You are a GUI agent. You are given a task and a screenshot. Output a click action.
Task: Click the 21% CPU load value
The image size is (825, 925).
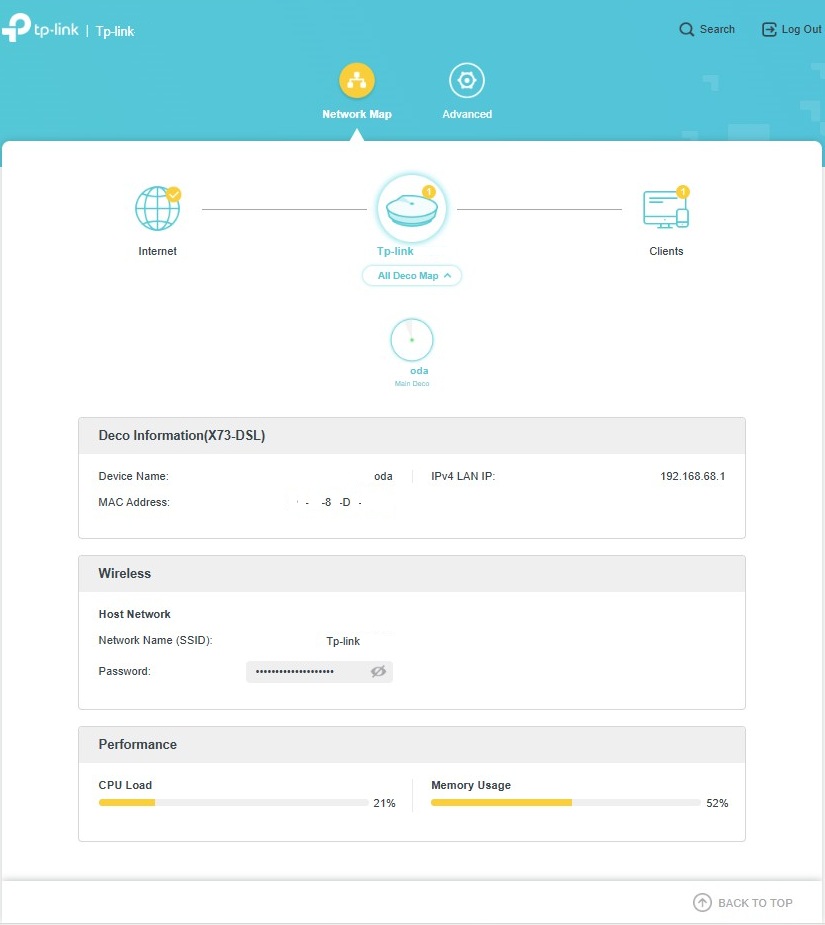point(384,803)
